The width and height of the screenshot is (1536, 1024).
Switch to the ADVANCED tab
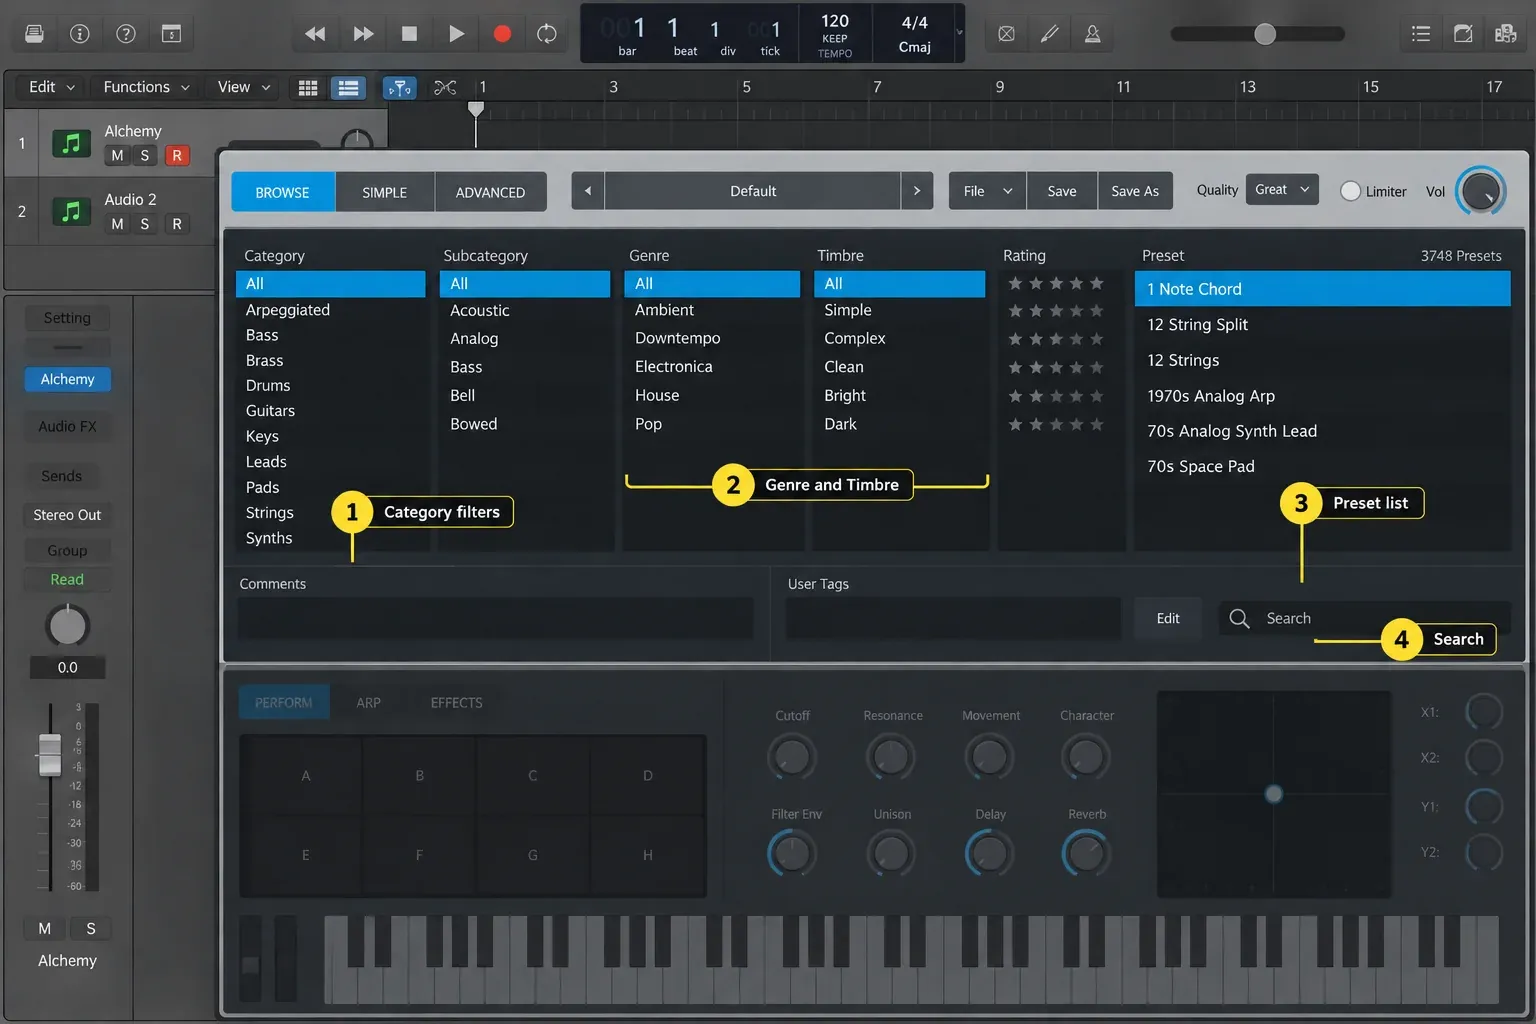pos(490,192)
